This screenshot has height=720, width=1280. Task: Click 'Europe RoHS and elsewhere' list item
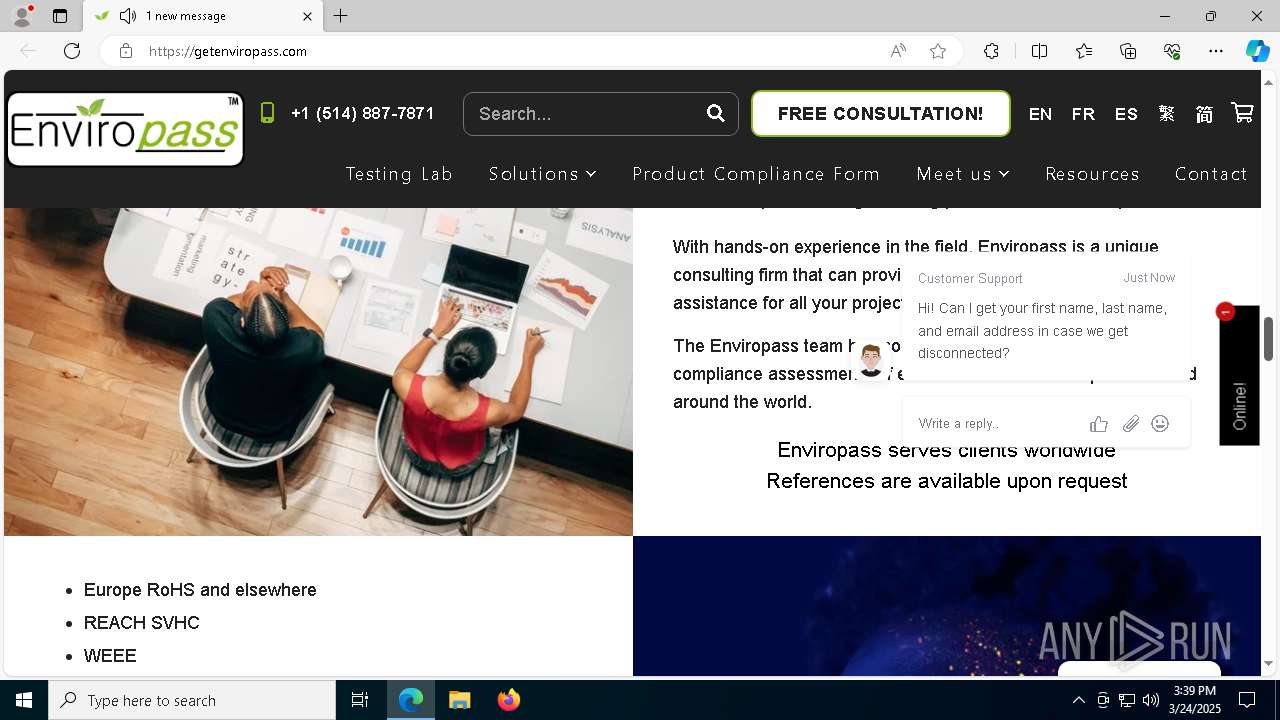pos(200,590)
